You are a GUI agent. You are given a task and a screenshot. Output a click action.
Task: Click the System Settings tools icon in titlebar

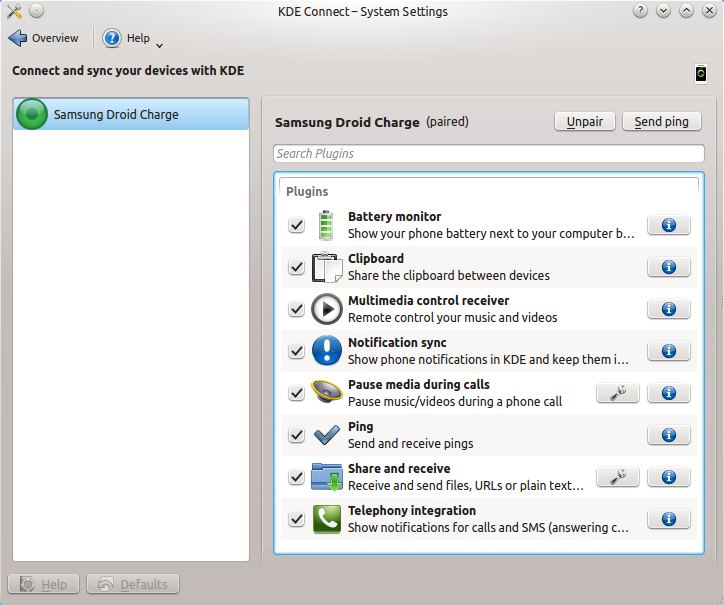pyautogui.click(x=14, y=11)
